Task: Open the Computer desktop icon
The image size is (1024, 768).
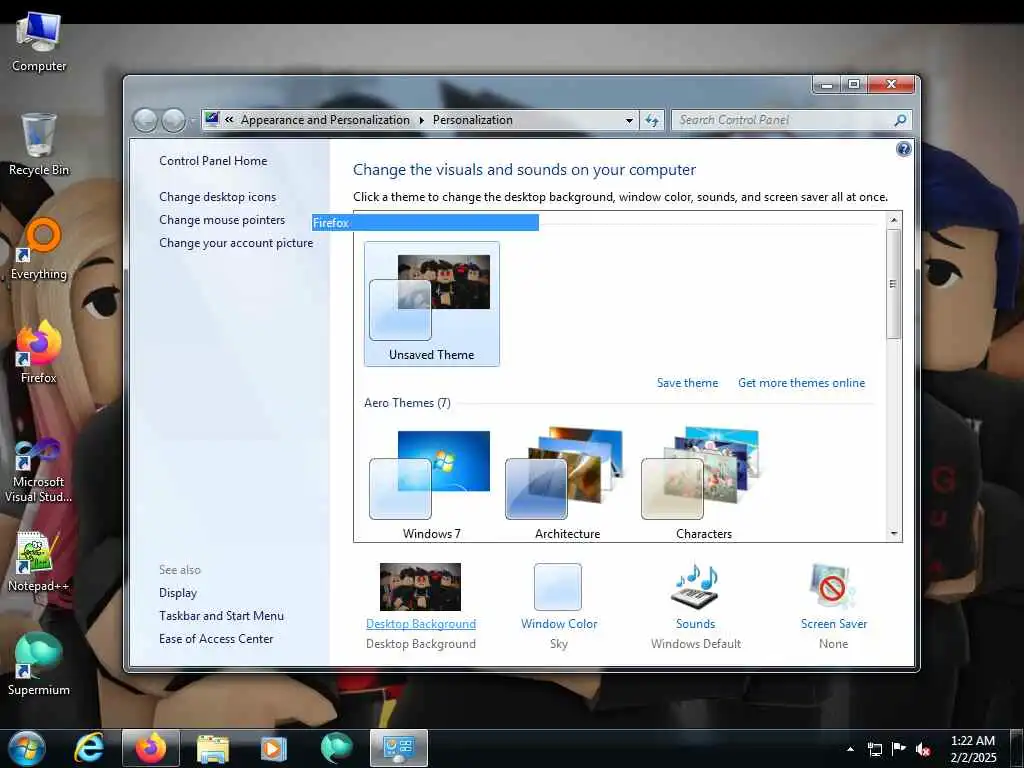Action: (39, 43)
